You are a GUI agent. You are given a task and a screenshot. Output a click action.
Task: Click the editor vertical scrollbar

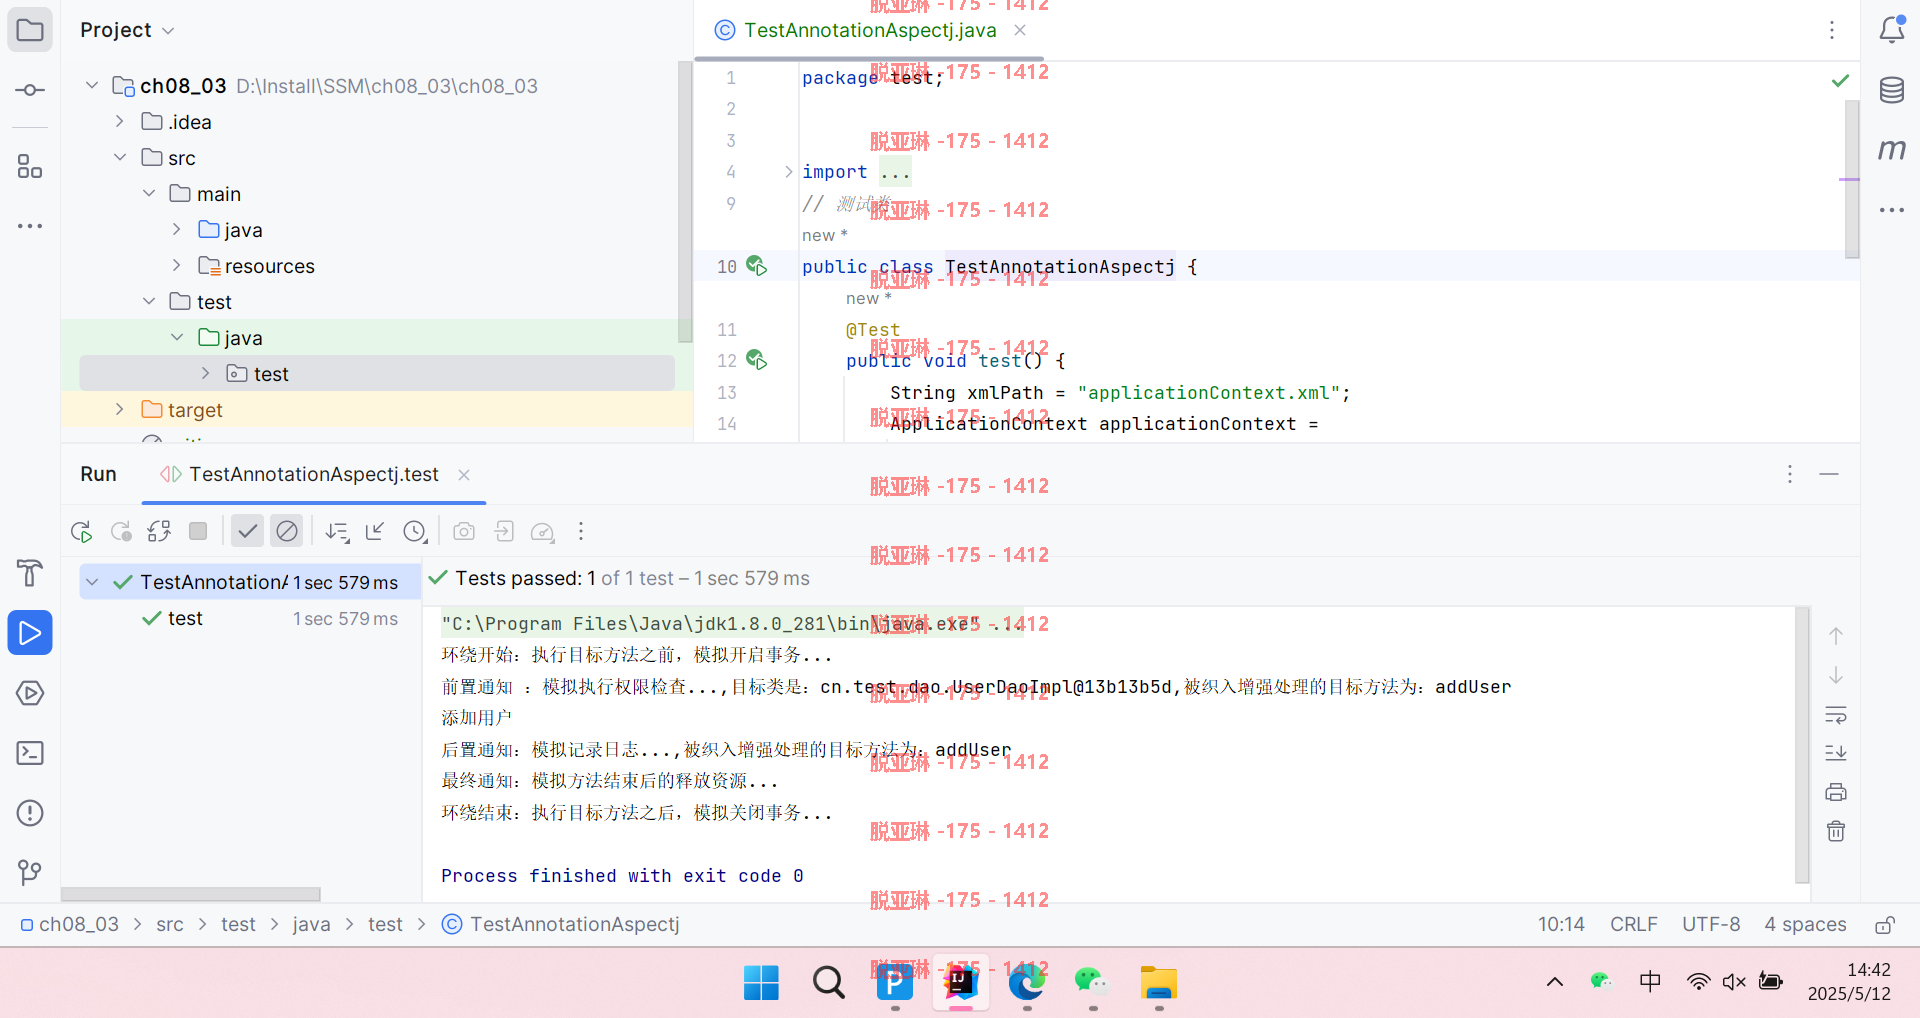tap(1852, 180)
